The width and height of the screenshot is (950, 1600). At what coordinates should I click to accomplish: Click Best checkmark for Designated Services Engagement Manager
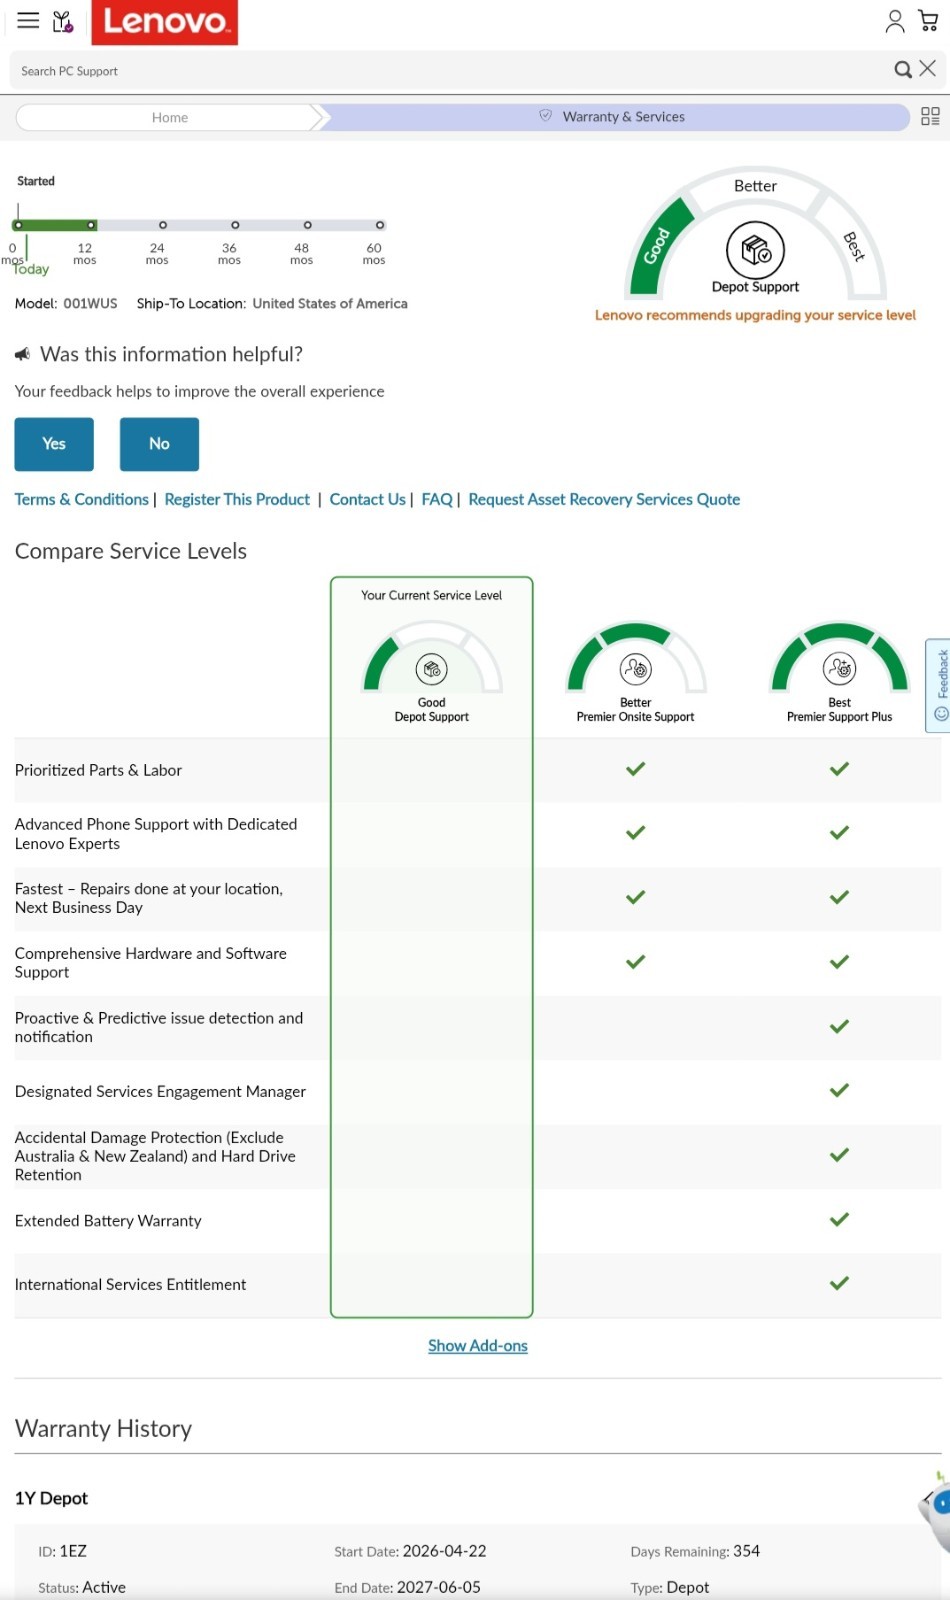(839, 1091)
